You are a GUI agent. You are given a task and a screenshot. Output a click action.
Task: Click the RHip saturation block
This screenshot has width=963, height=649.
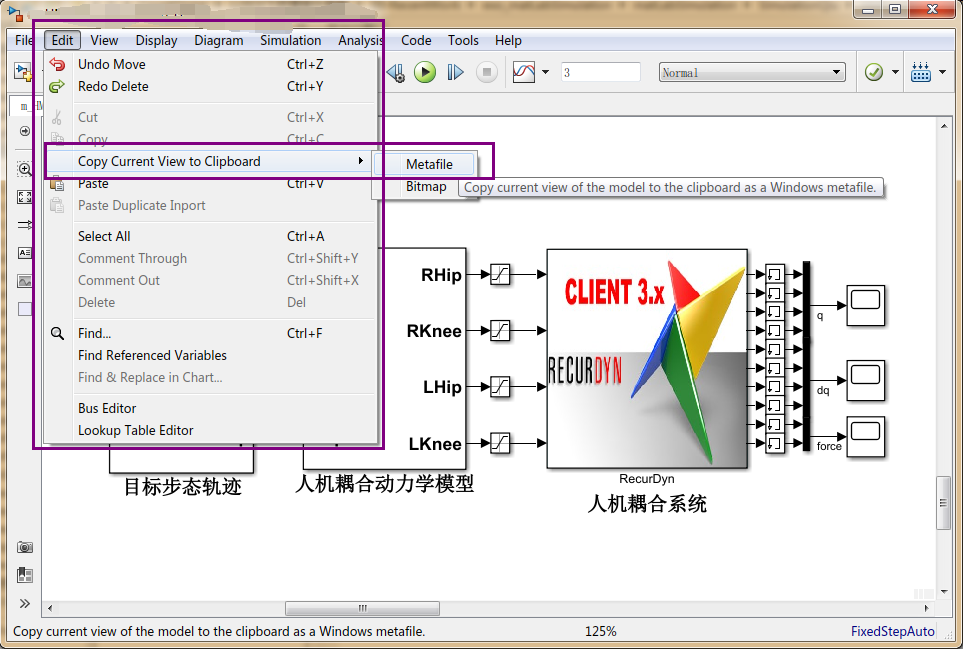tap(500, 274)
